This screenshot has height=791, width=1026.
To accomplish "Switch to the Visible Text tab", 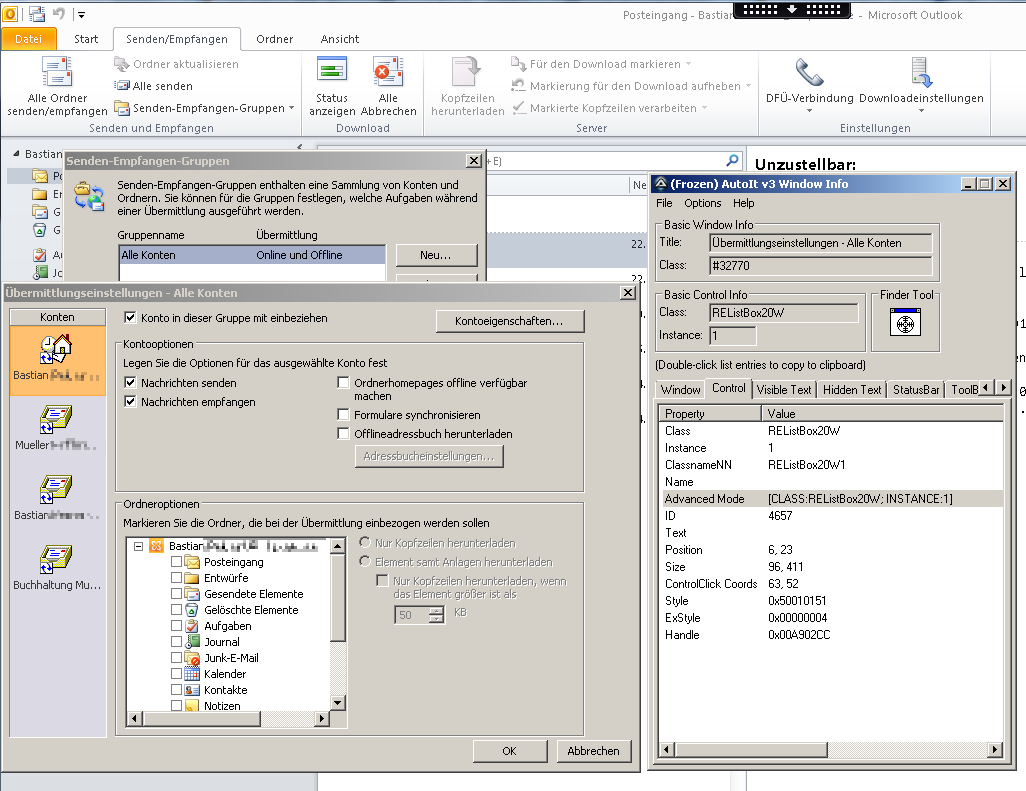I will tap(785, 389).
